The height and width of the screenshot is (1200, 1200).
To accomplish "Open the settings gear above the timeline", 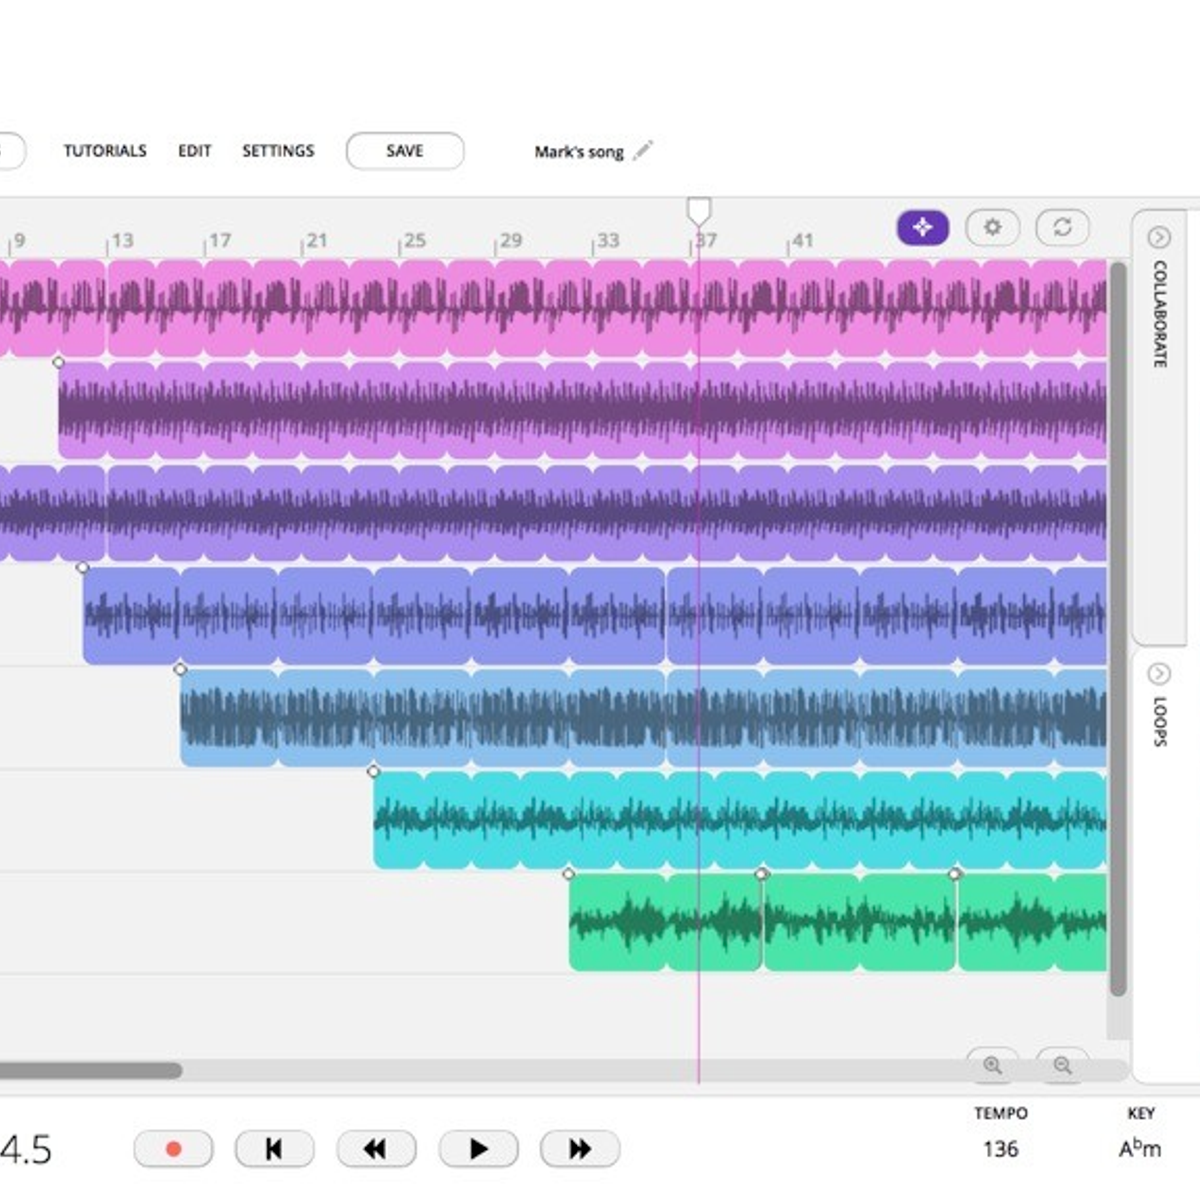I will pyautogui.click(x=992, y=227).
